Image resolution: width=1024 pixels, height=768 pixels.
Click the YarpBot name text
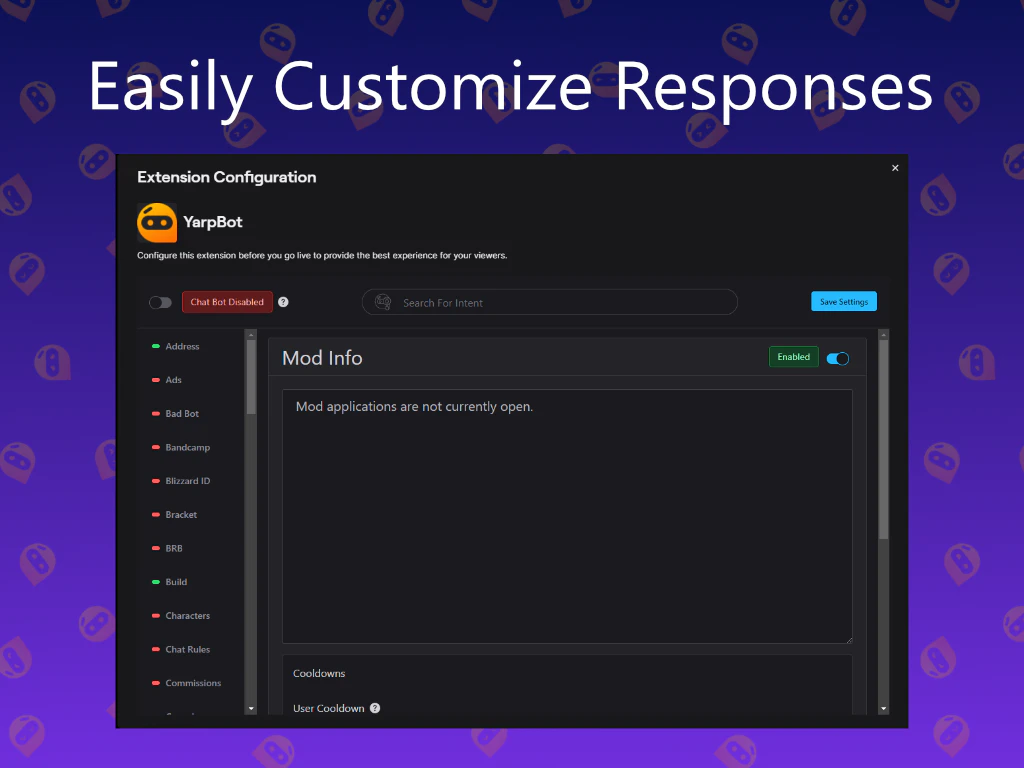(212, 222)
